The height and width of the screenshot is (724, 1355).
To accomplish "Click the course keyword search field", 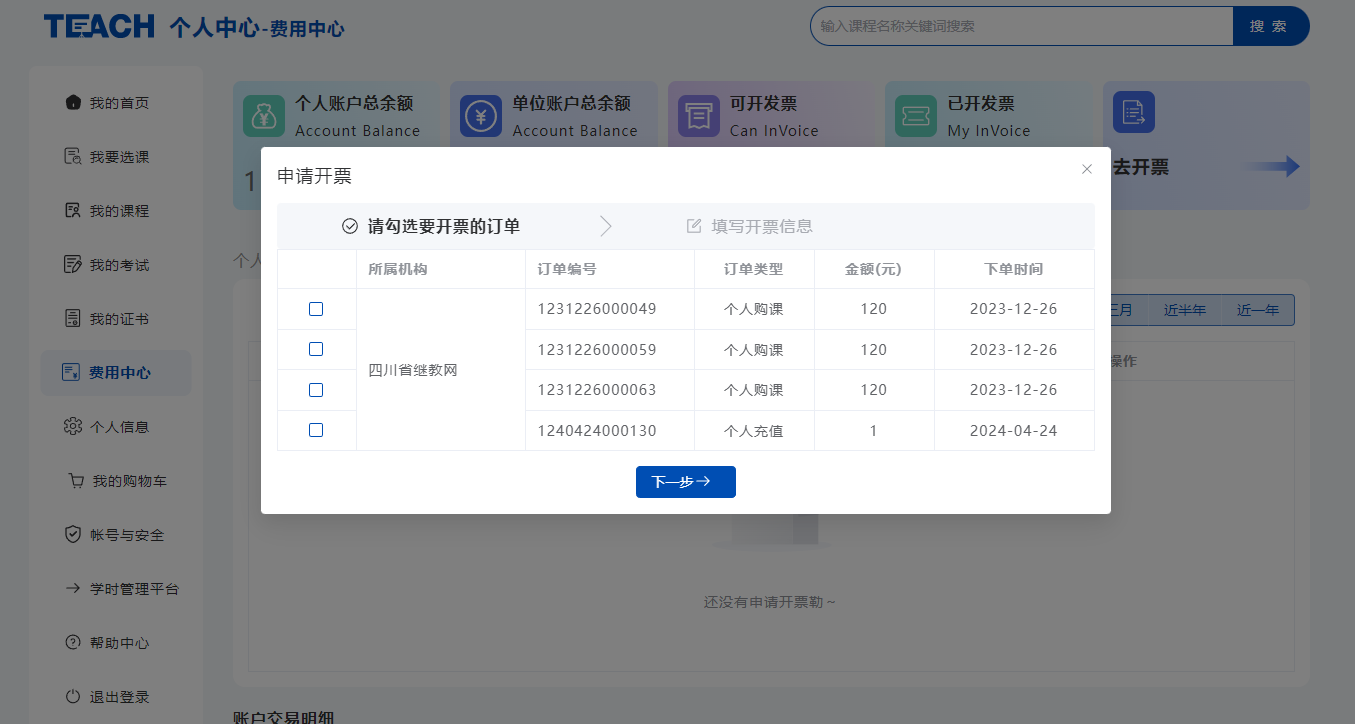I will coord(1022,26).
